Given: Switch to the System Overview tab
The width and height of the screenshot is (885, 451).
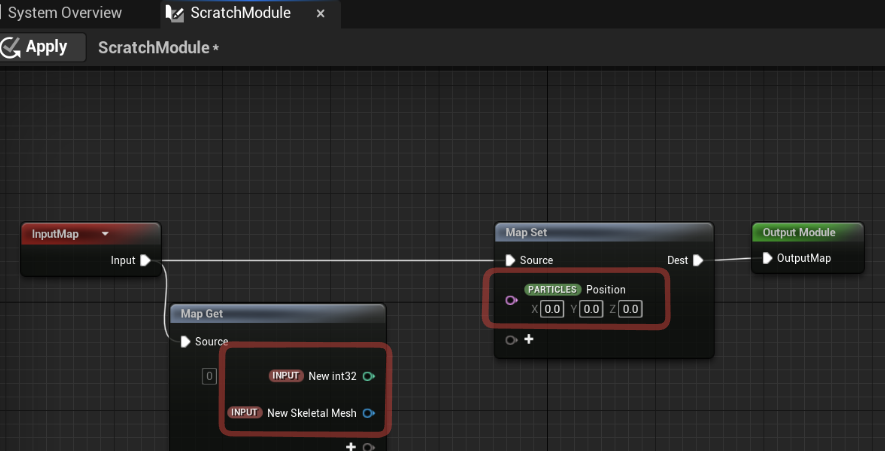Looking at the screenshot, I should click(64, 13).
